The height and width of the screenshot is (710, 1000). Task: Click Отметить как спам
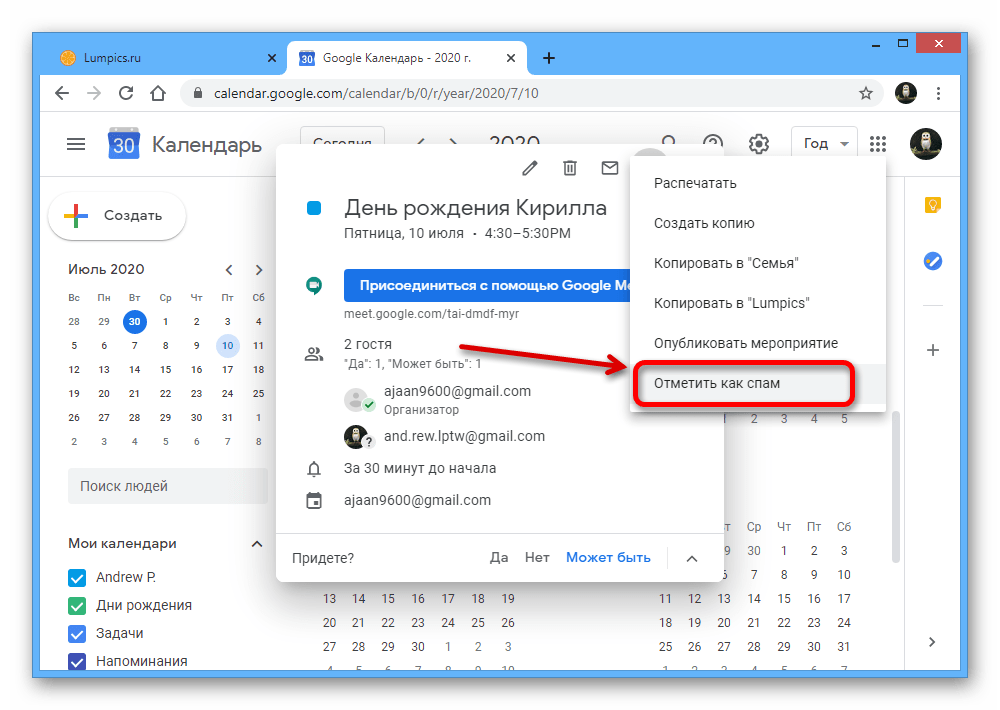(x=758, y=383)
